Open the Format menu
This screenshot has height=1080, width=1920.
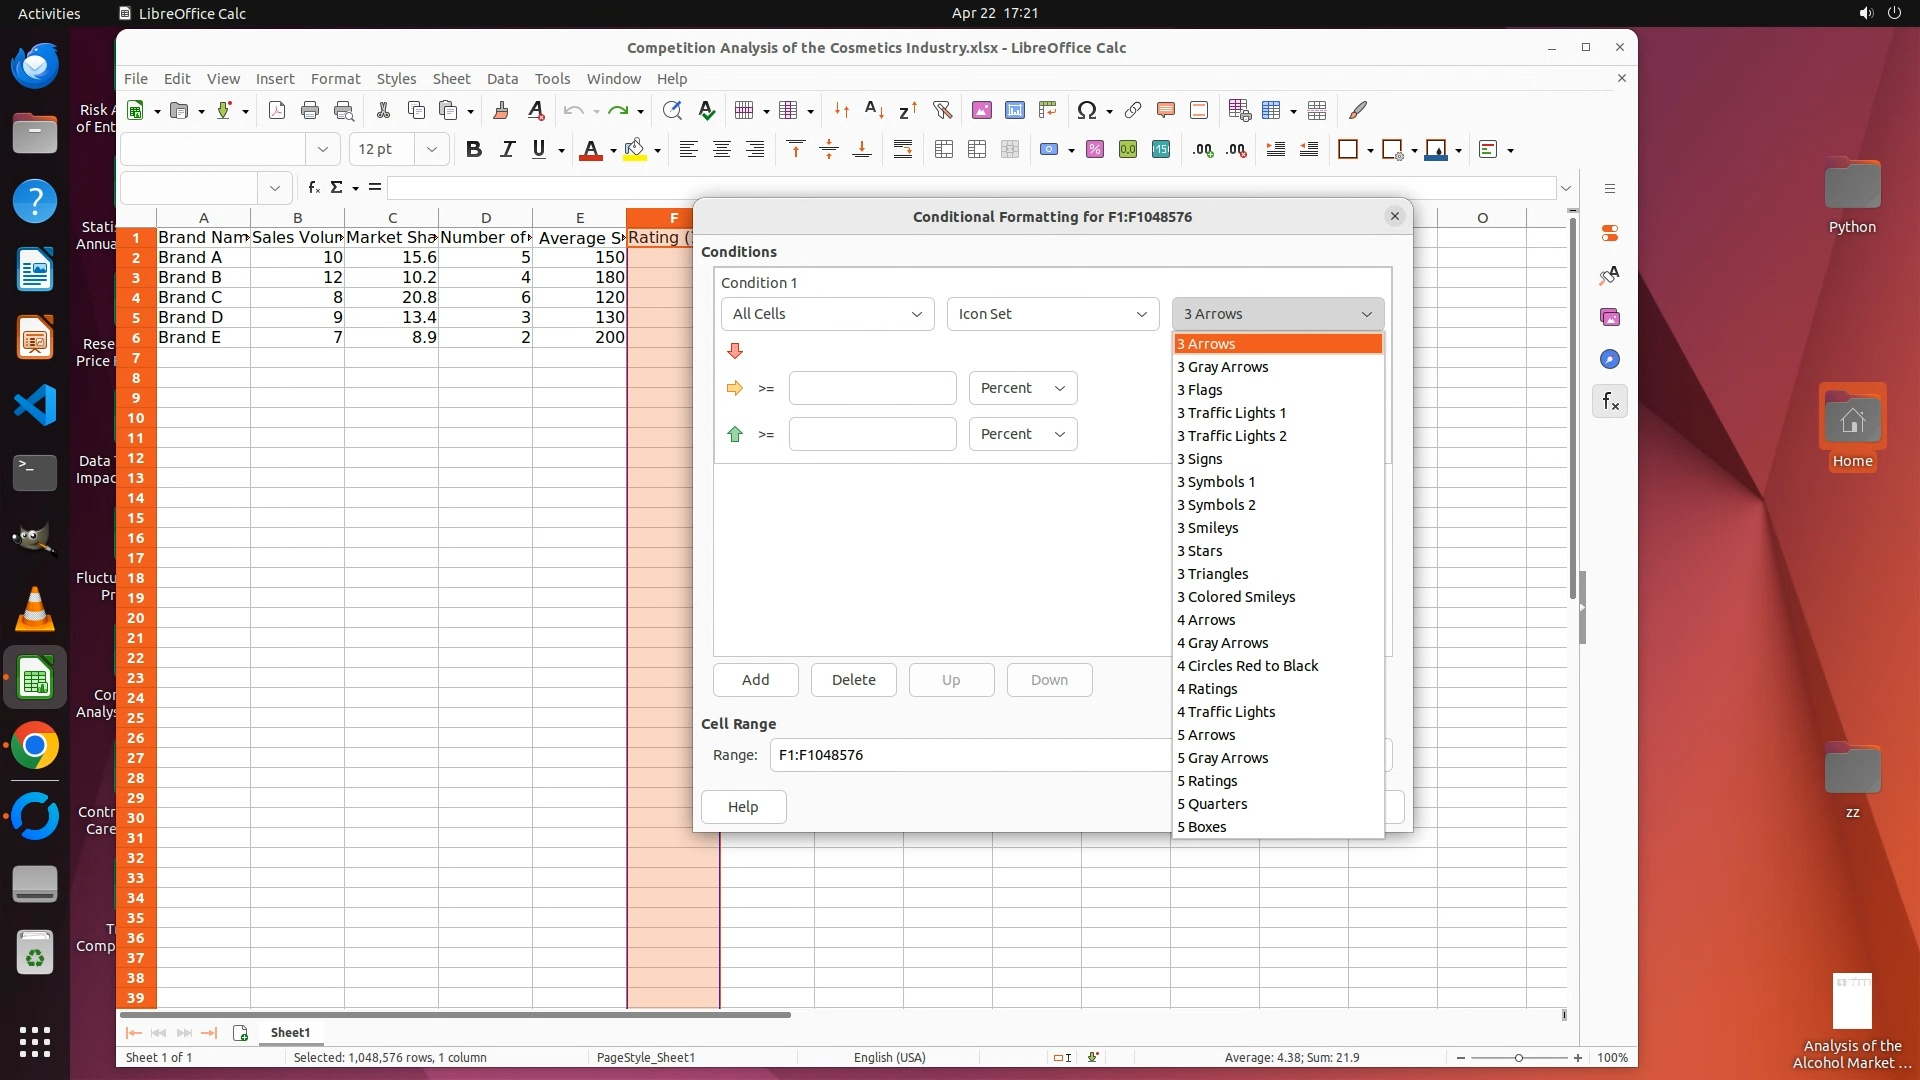pos(335,79)
